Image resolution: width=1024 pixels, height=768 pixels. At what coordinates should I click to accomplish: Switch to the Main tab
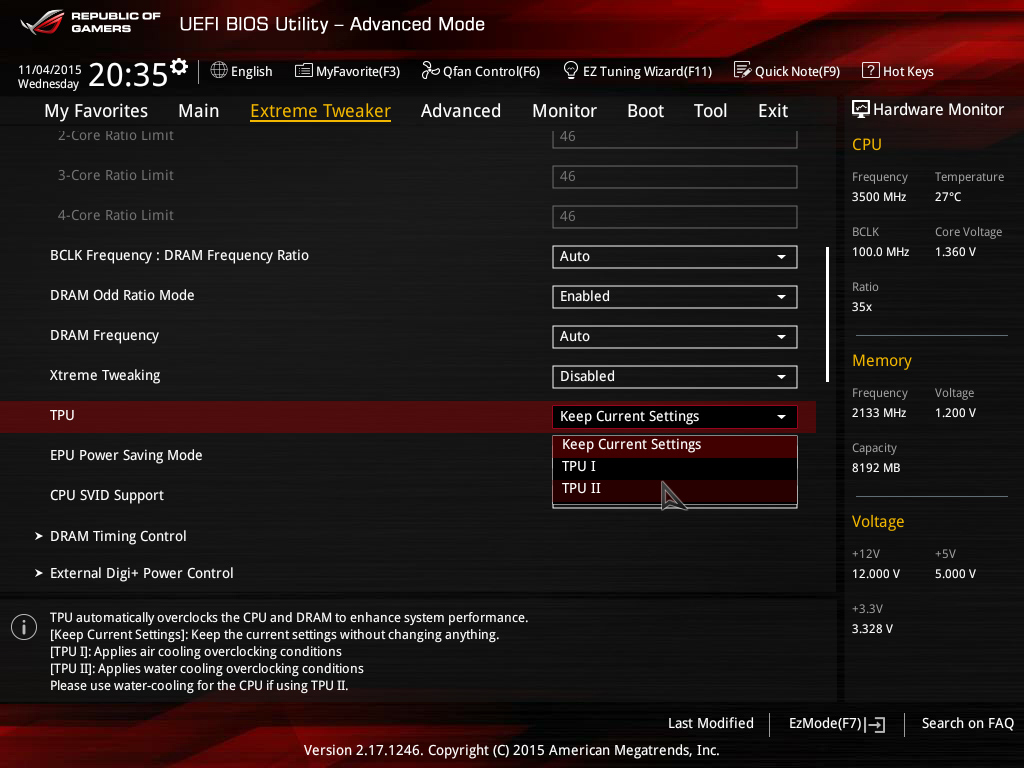199,111
